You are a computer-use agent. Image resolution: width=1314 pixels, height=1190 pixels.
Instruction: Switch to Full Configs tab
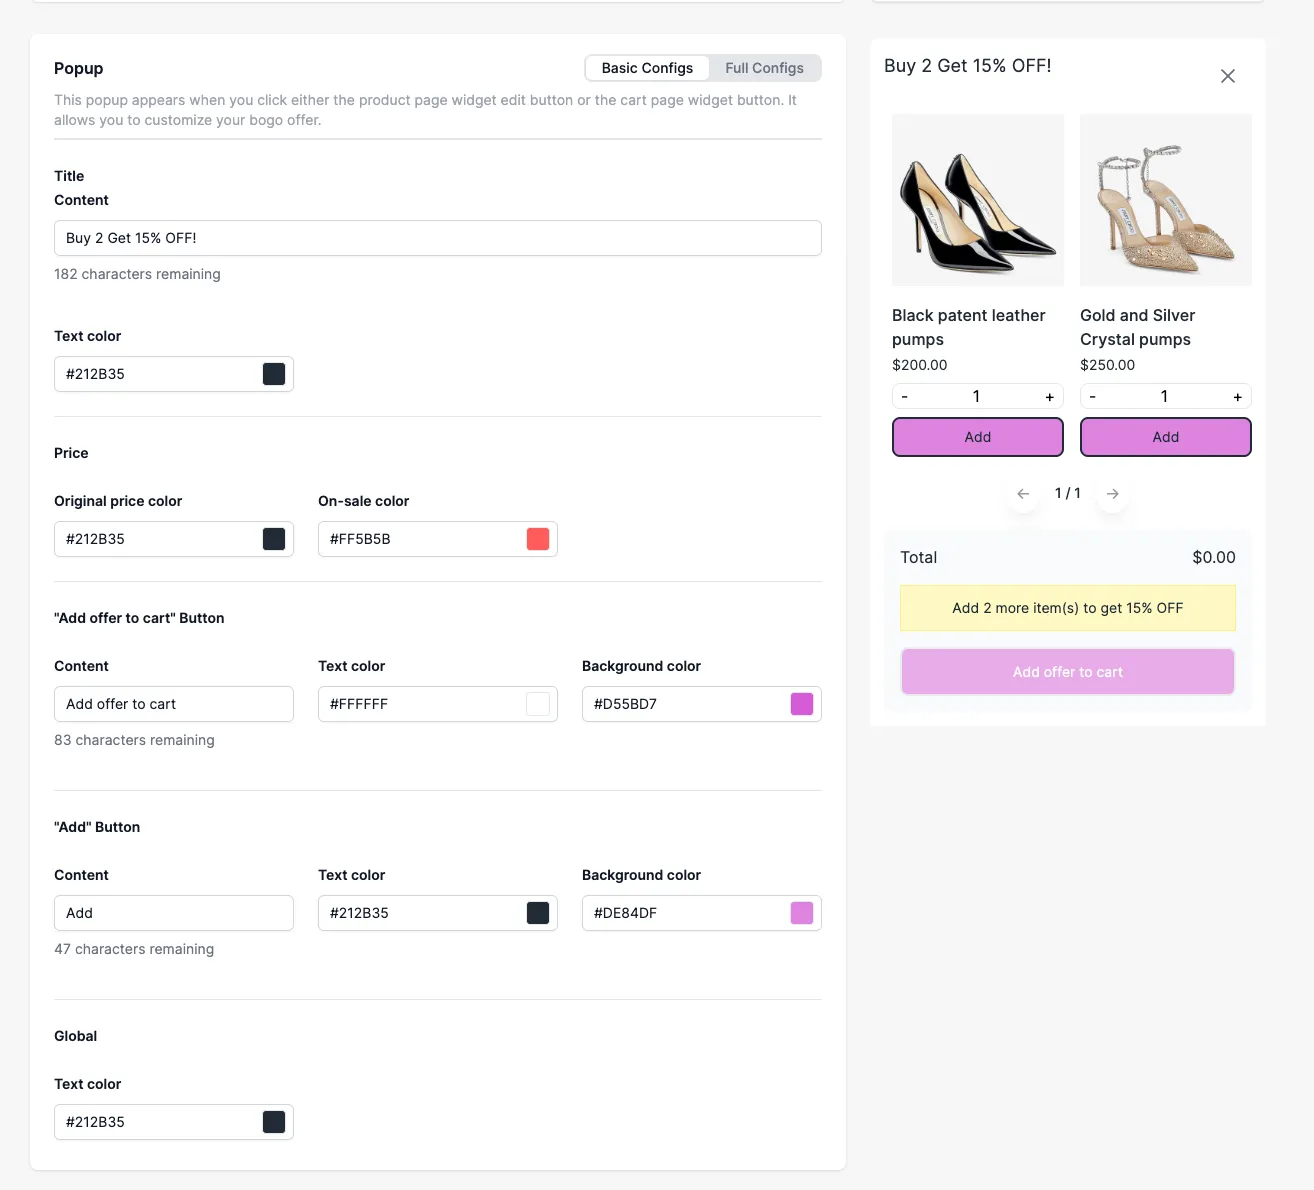tap(764, 68)
